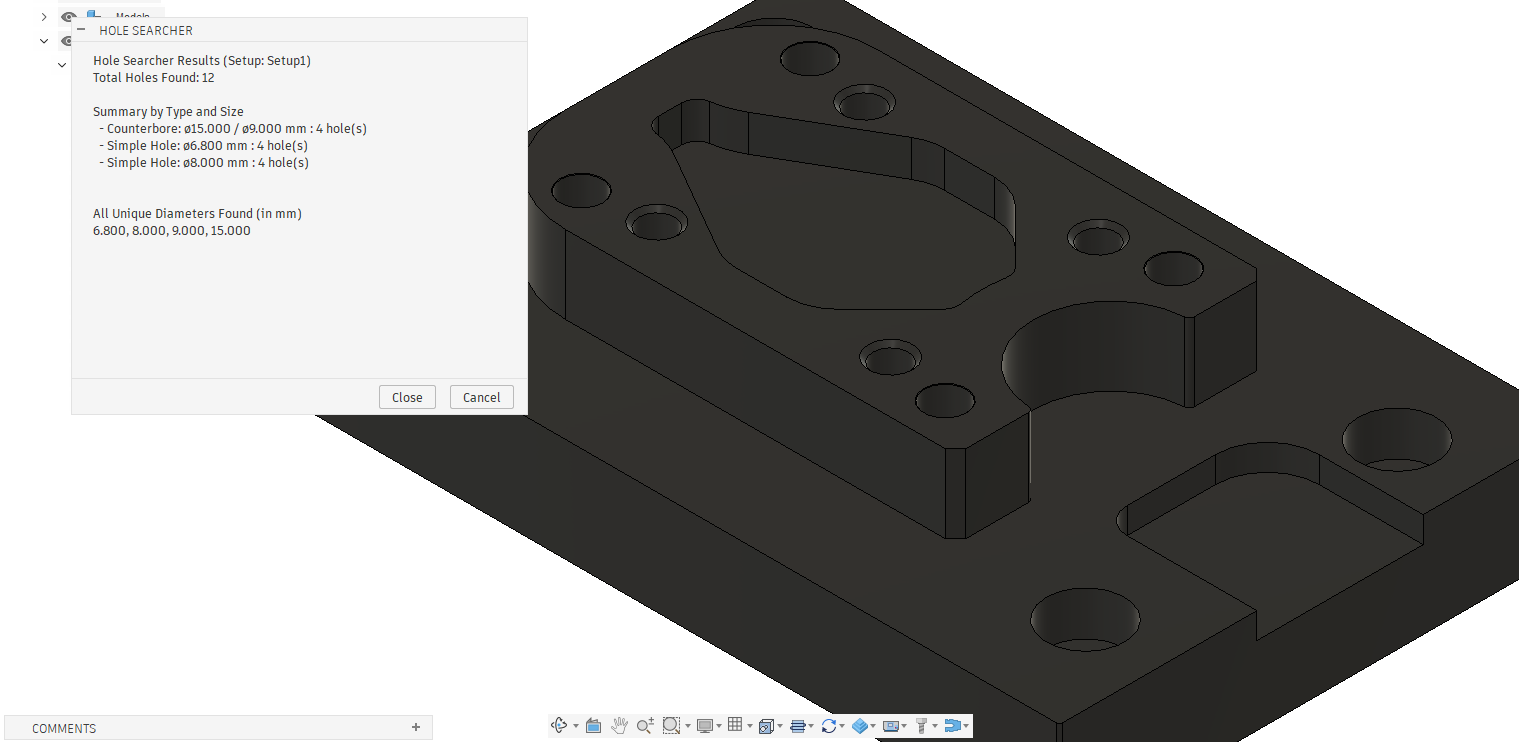Click the Viewports cube icon
Screen dimensions: 1519x742
[766, 725]
